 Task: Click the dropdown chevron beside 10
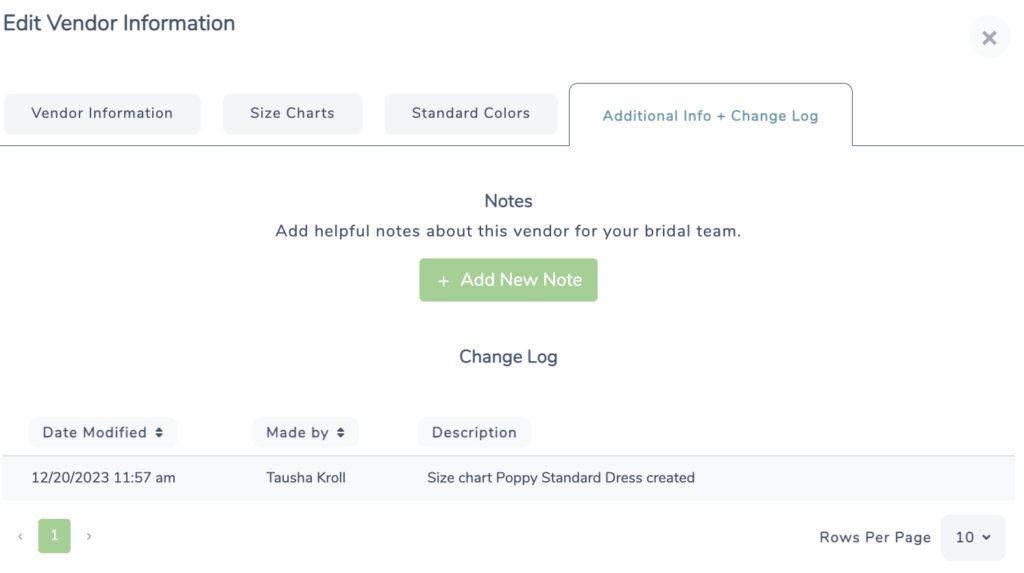point(986,537)
